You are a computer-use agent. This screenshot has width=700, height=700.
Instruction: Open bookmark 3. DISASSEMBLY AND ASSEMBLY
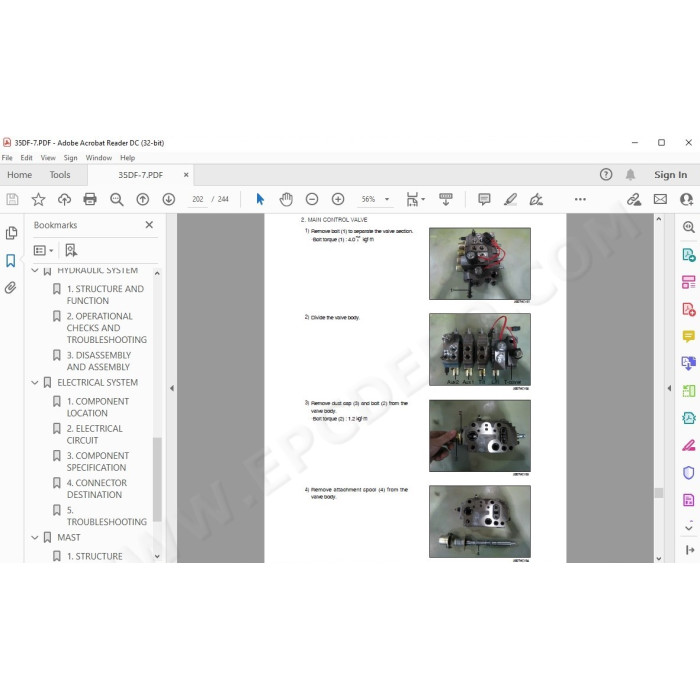(99, 361)
